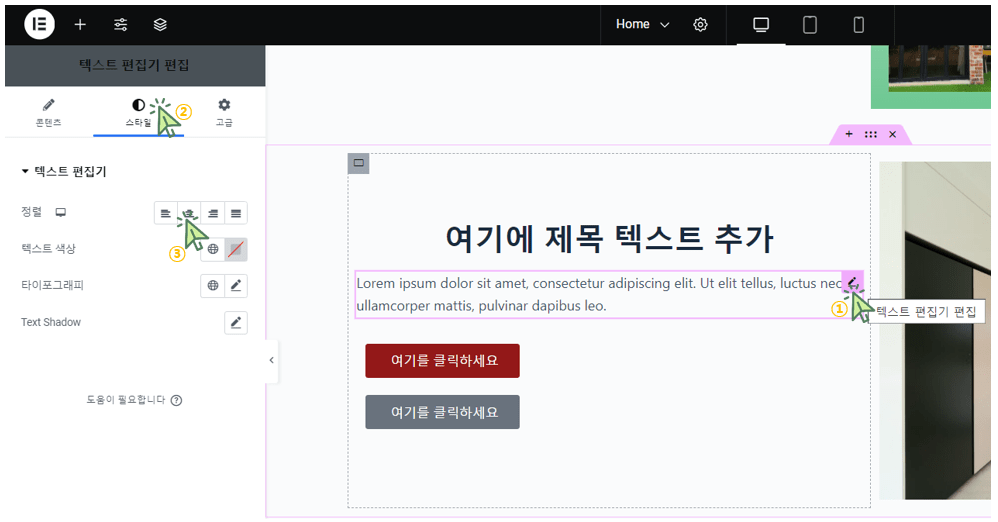Click the gray 여기를 클릭하세요 button

[442, 412]
